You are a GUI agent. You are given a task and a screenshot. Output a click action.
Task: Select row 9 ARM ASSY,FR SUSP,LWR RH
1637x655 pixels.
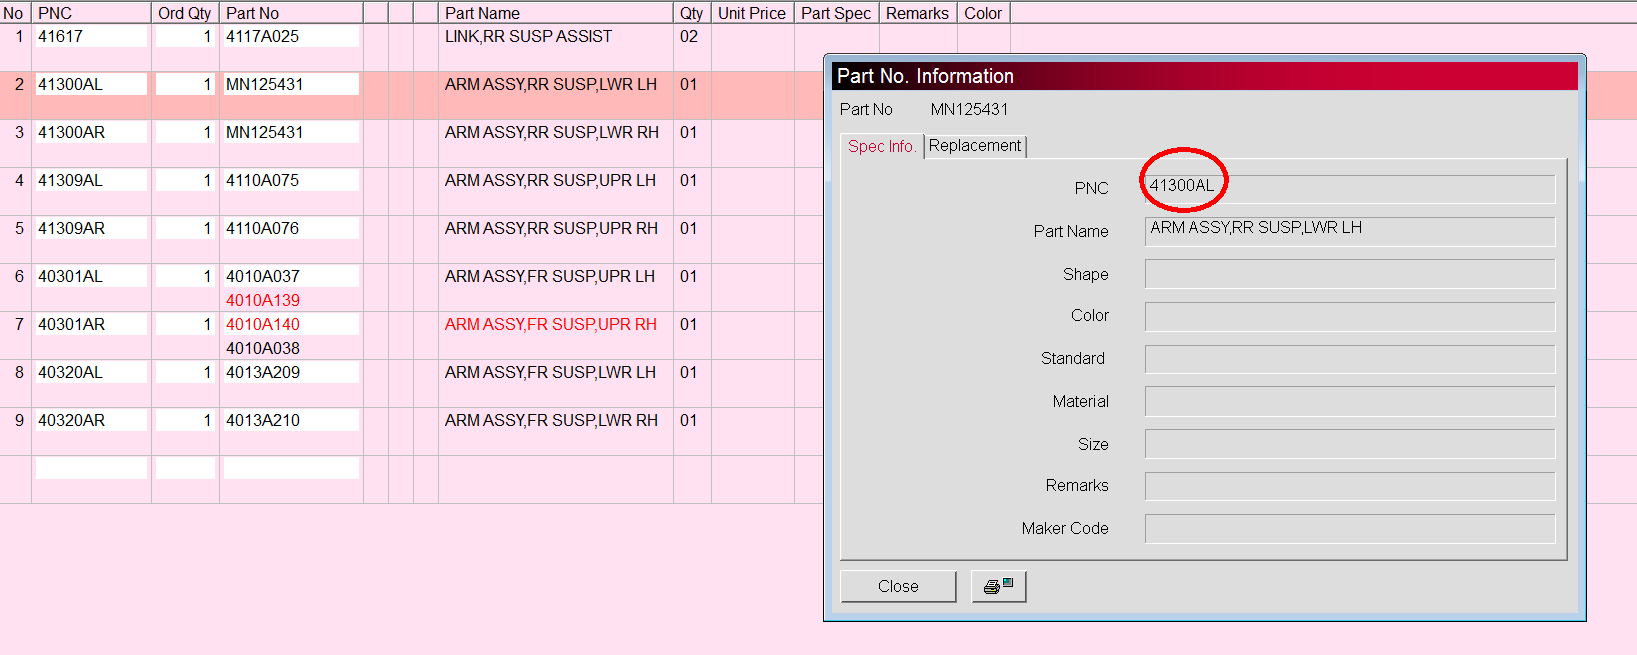[551, 420]
